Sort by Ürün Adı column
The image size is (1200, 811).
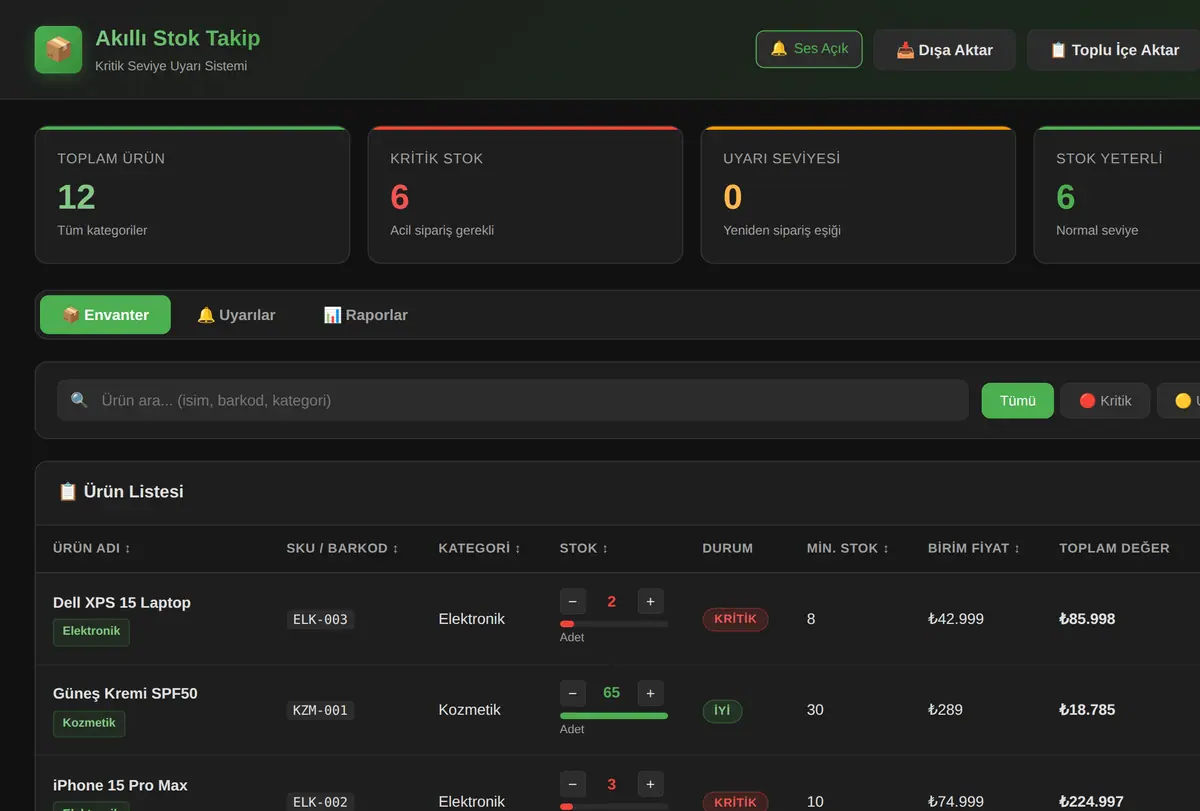tap(92, 548)
